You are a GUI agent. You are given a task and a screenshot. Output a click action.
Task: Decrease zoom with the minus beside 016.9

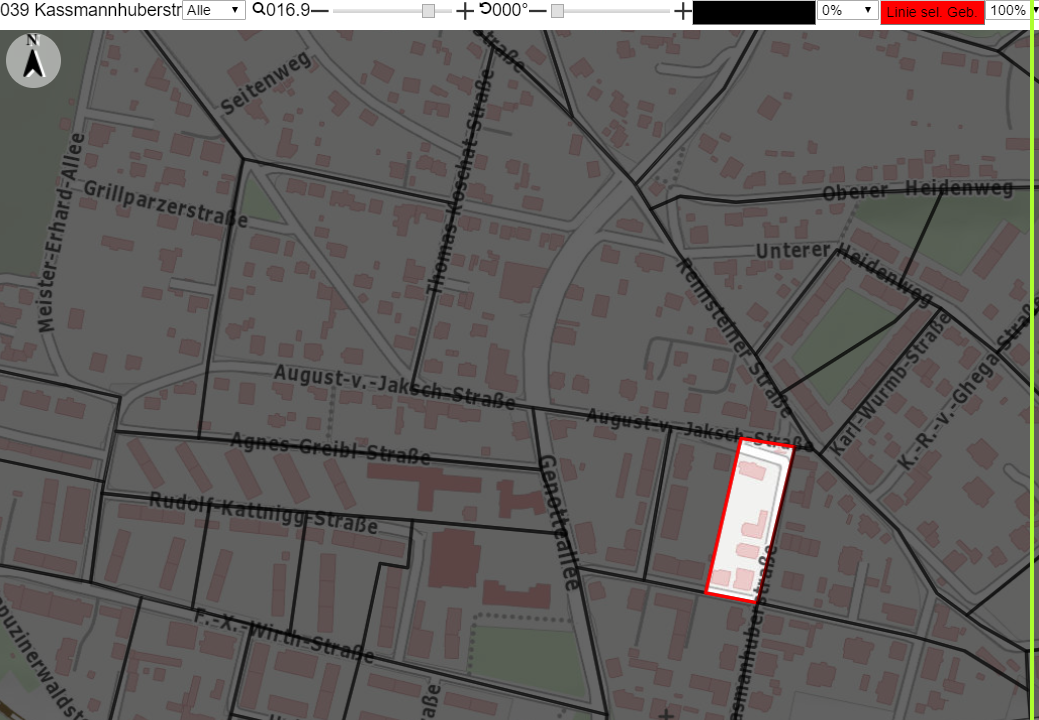[320, 11]
